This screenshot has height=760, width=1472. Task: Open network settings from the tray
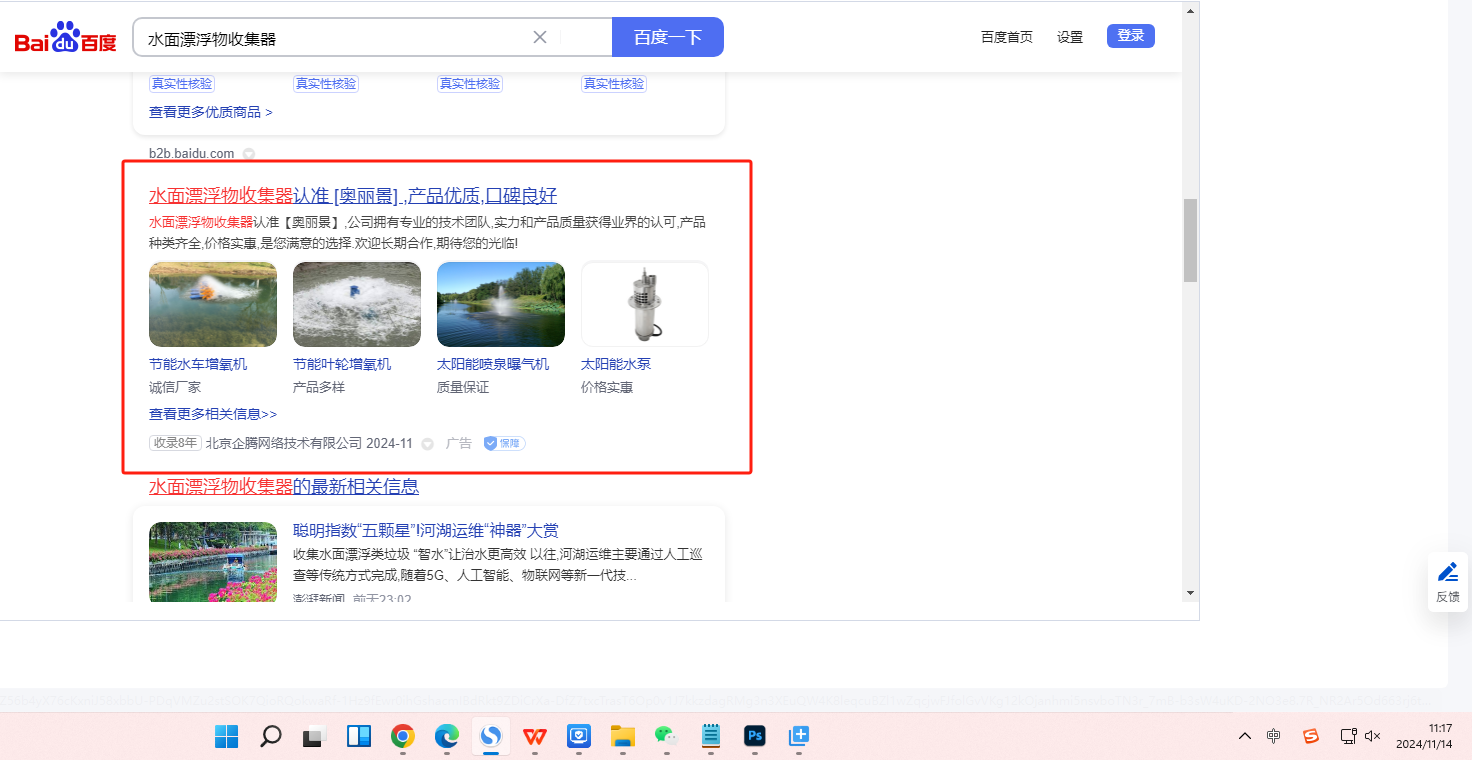pos(1348,737)
